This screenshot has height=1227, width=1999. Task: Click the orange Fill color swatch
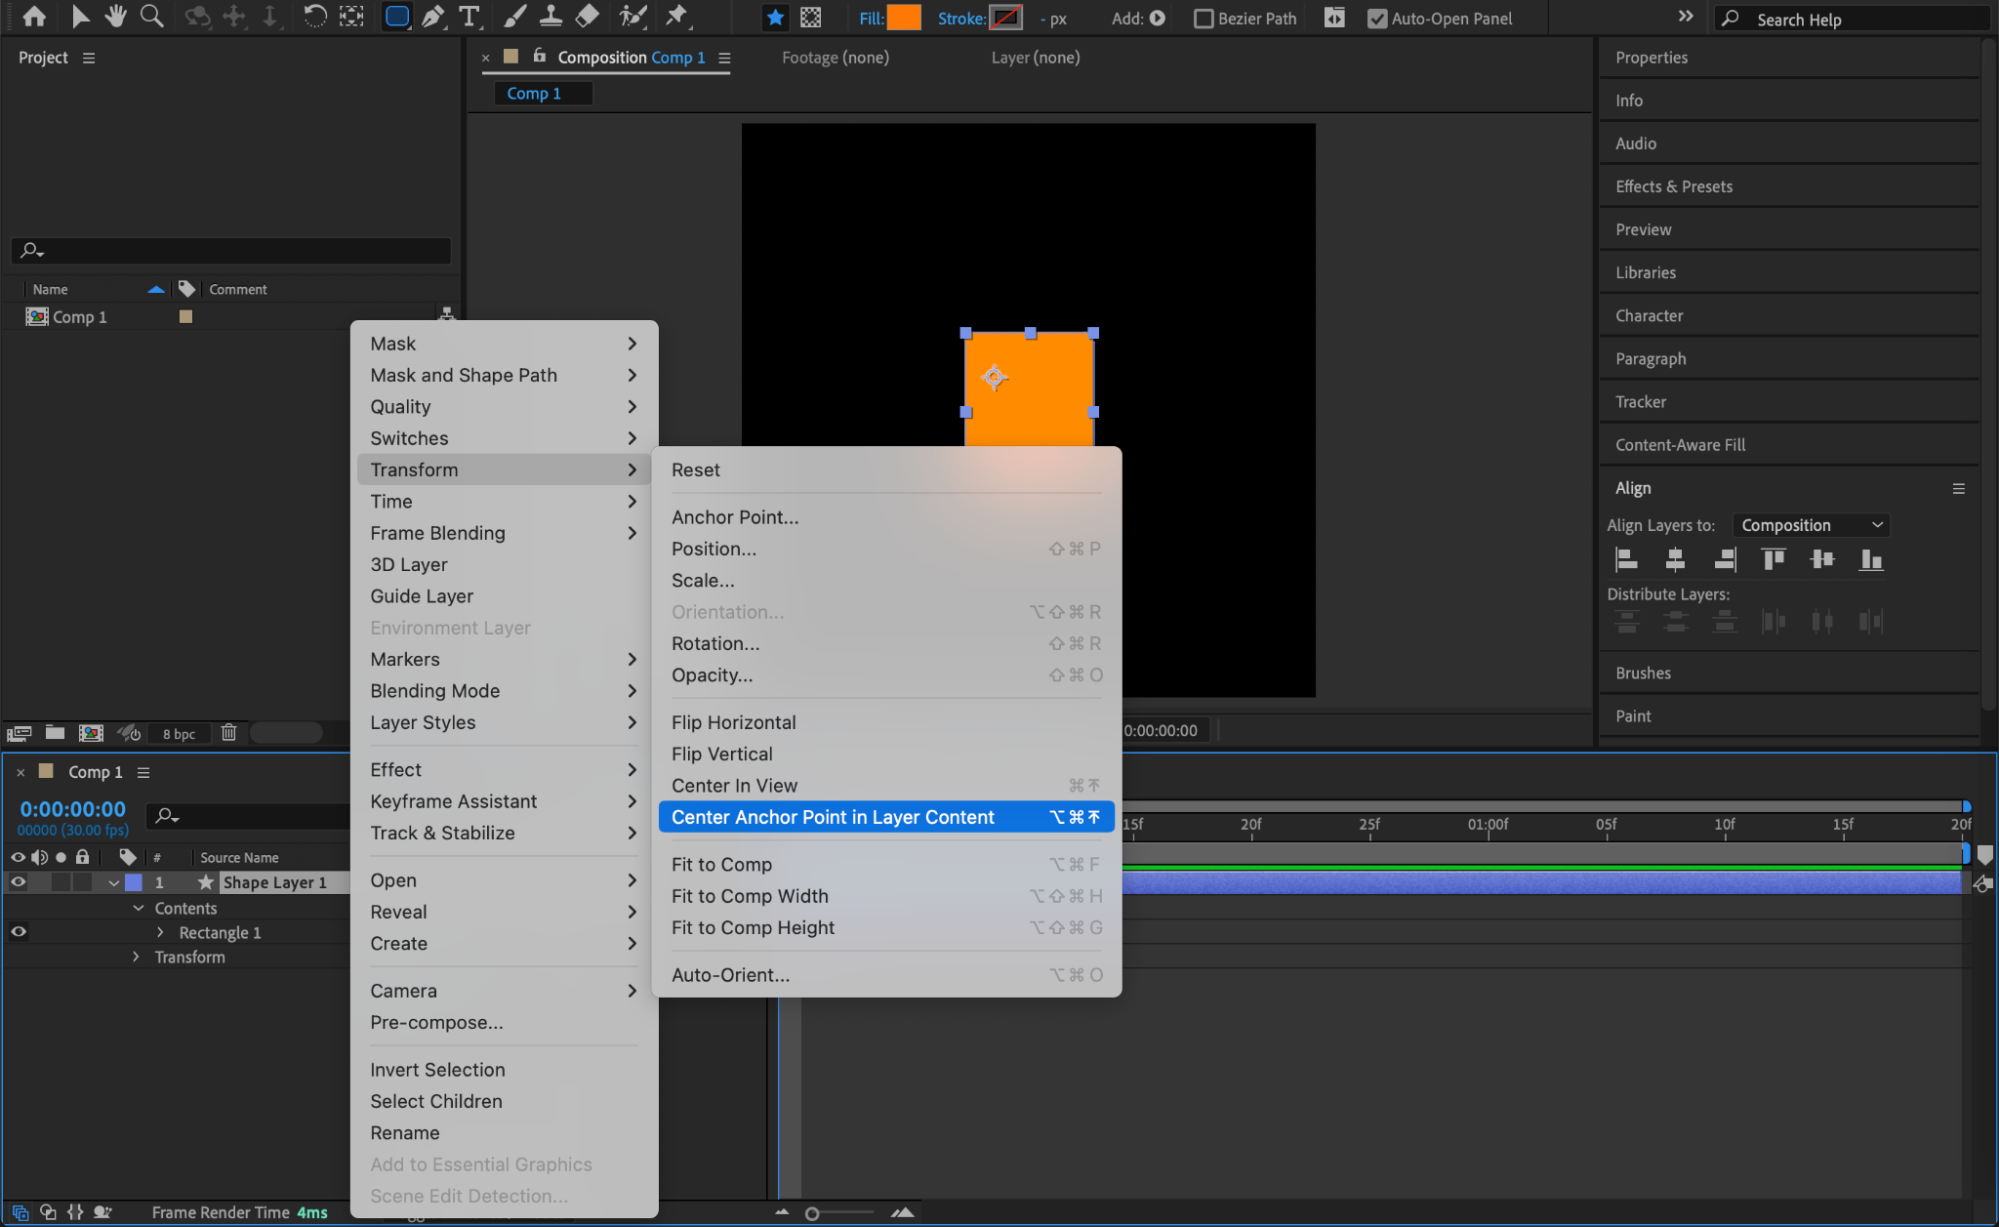click(904, 18)
